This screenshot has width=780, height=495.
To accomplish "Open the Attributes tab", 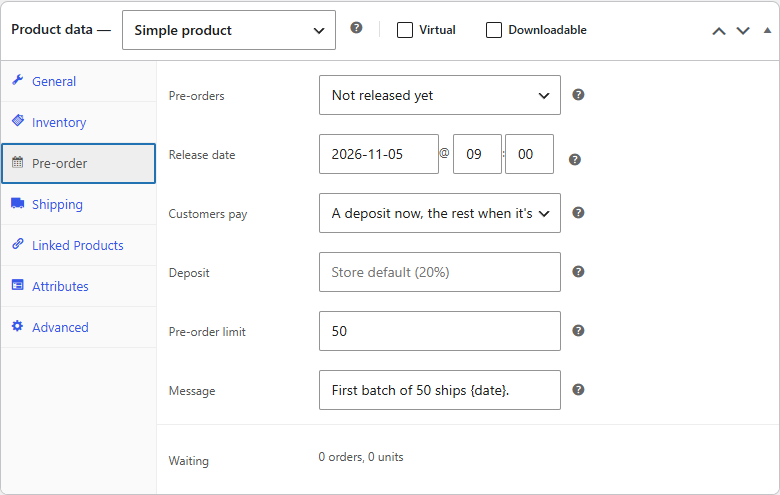I will point(79,287).
